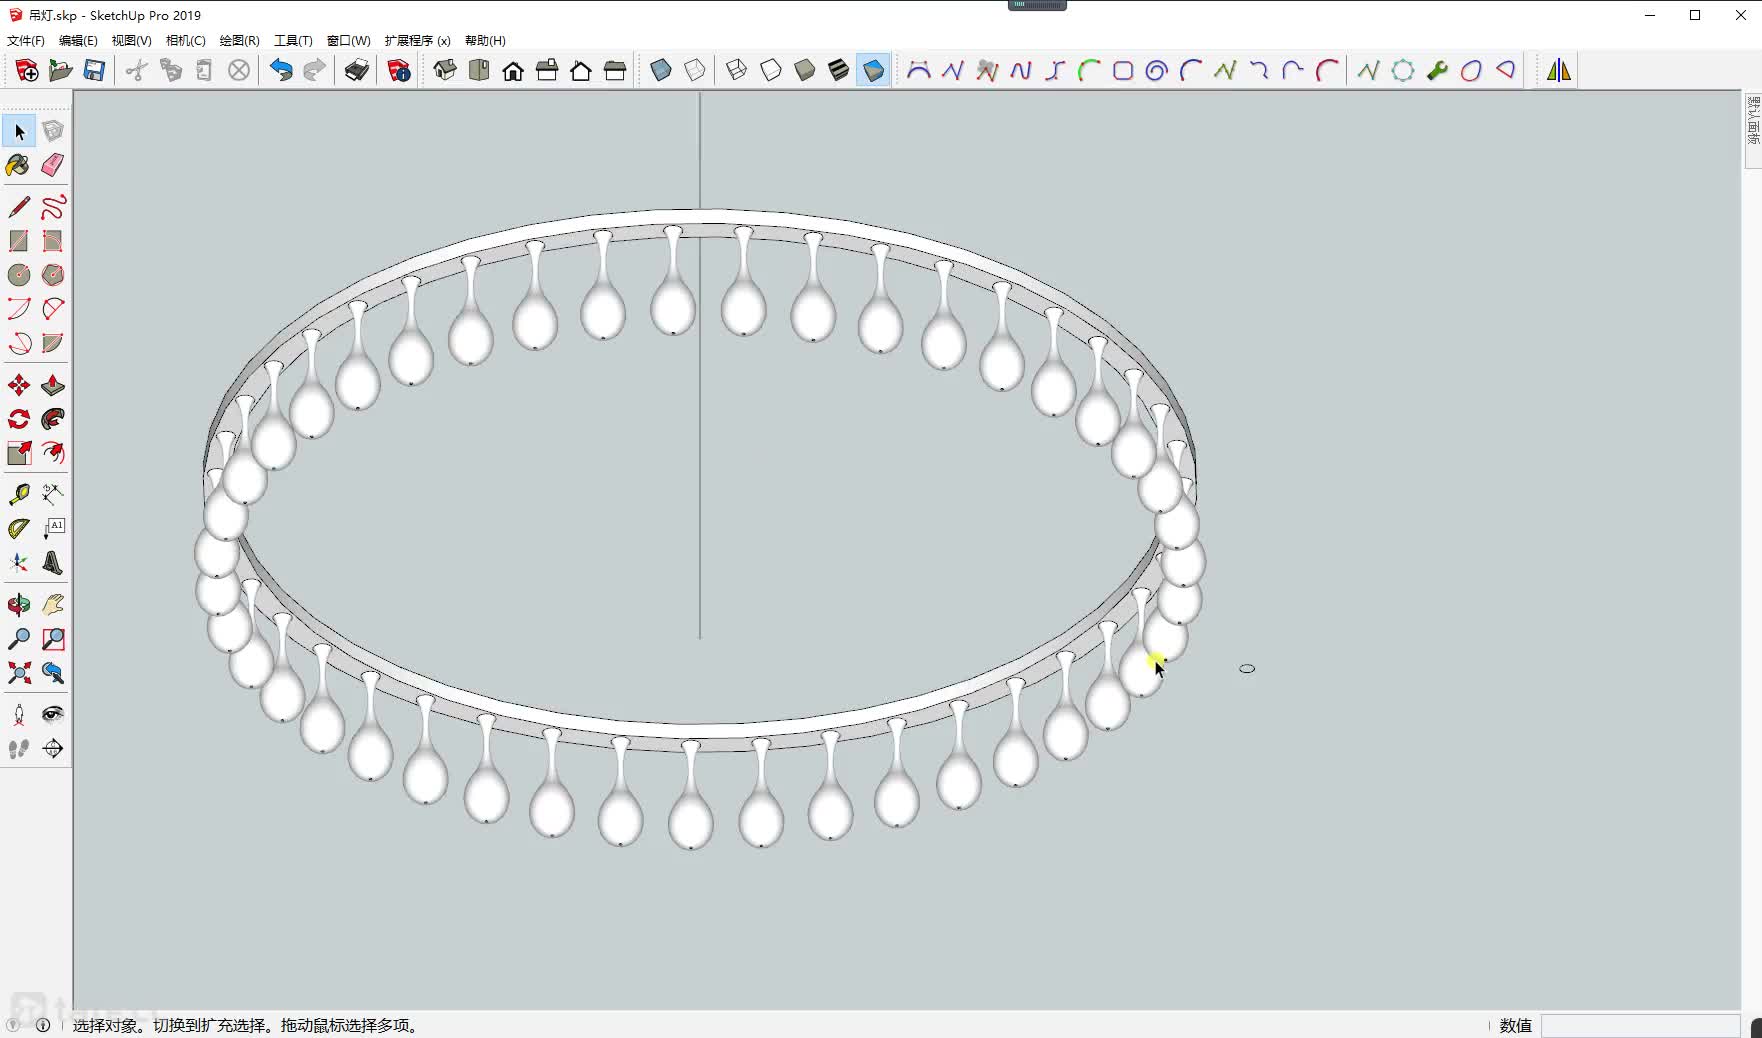
Task: Save the model with floppy icon
Action: (95, 70)
